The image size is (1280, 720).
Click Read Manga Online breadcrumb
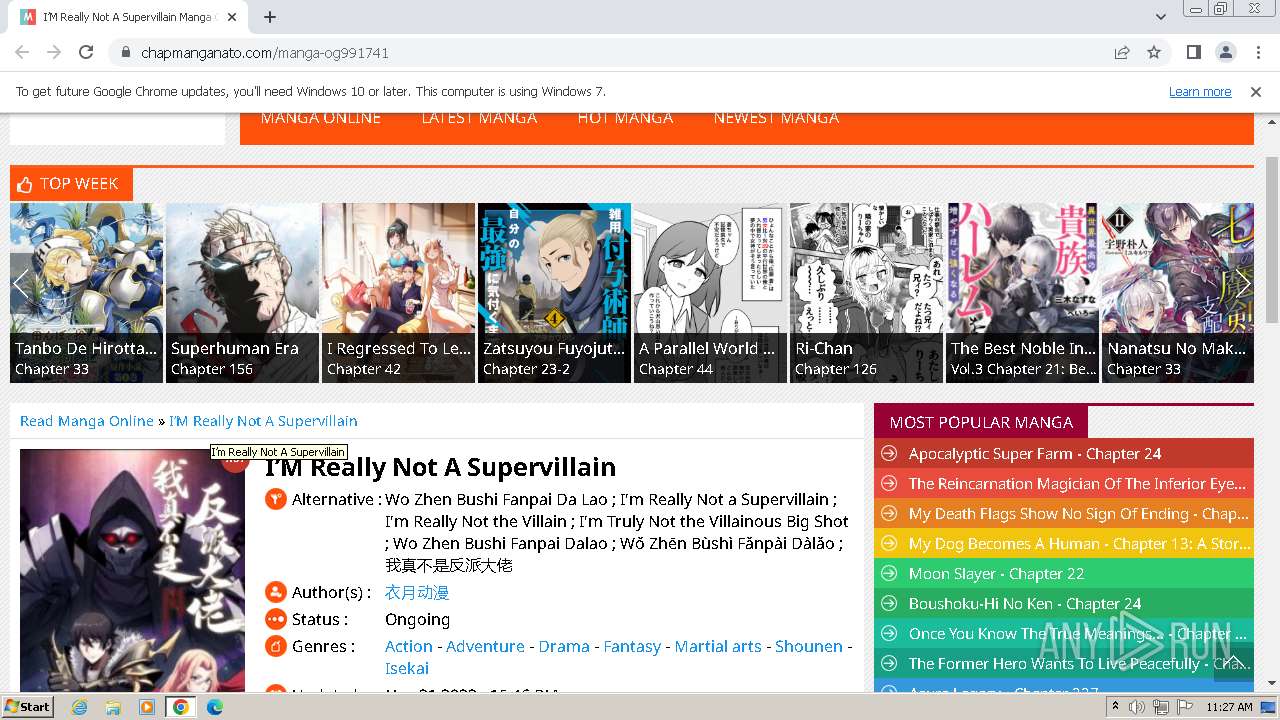[87, 421]
